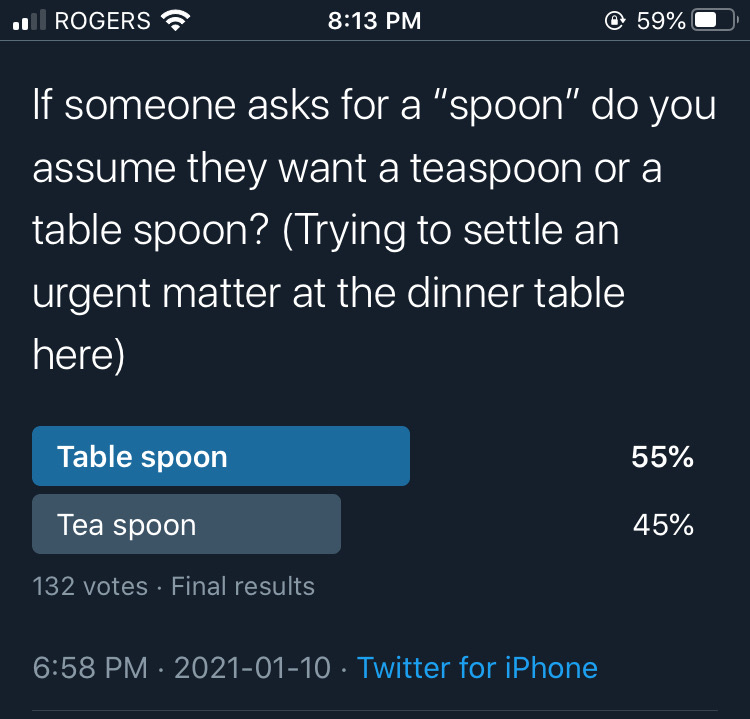Open the Twitter for iPhone link
Viewport: 750px width, 719px height.
[x=477, y=668]
